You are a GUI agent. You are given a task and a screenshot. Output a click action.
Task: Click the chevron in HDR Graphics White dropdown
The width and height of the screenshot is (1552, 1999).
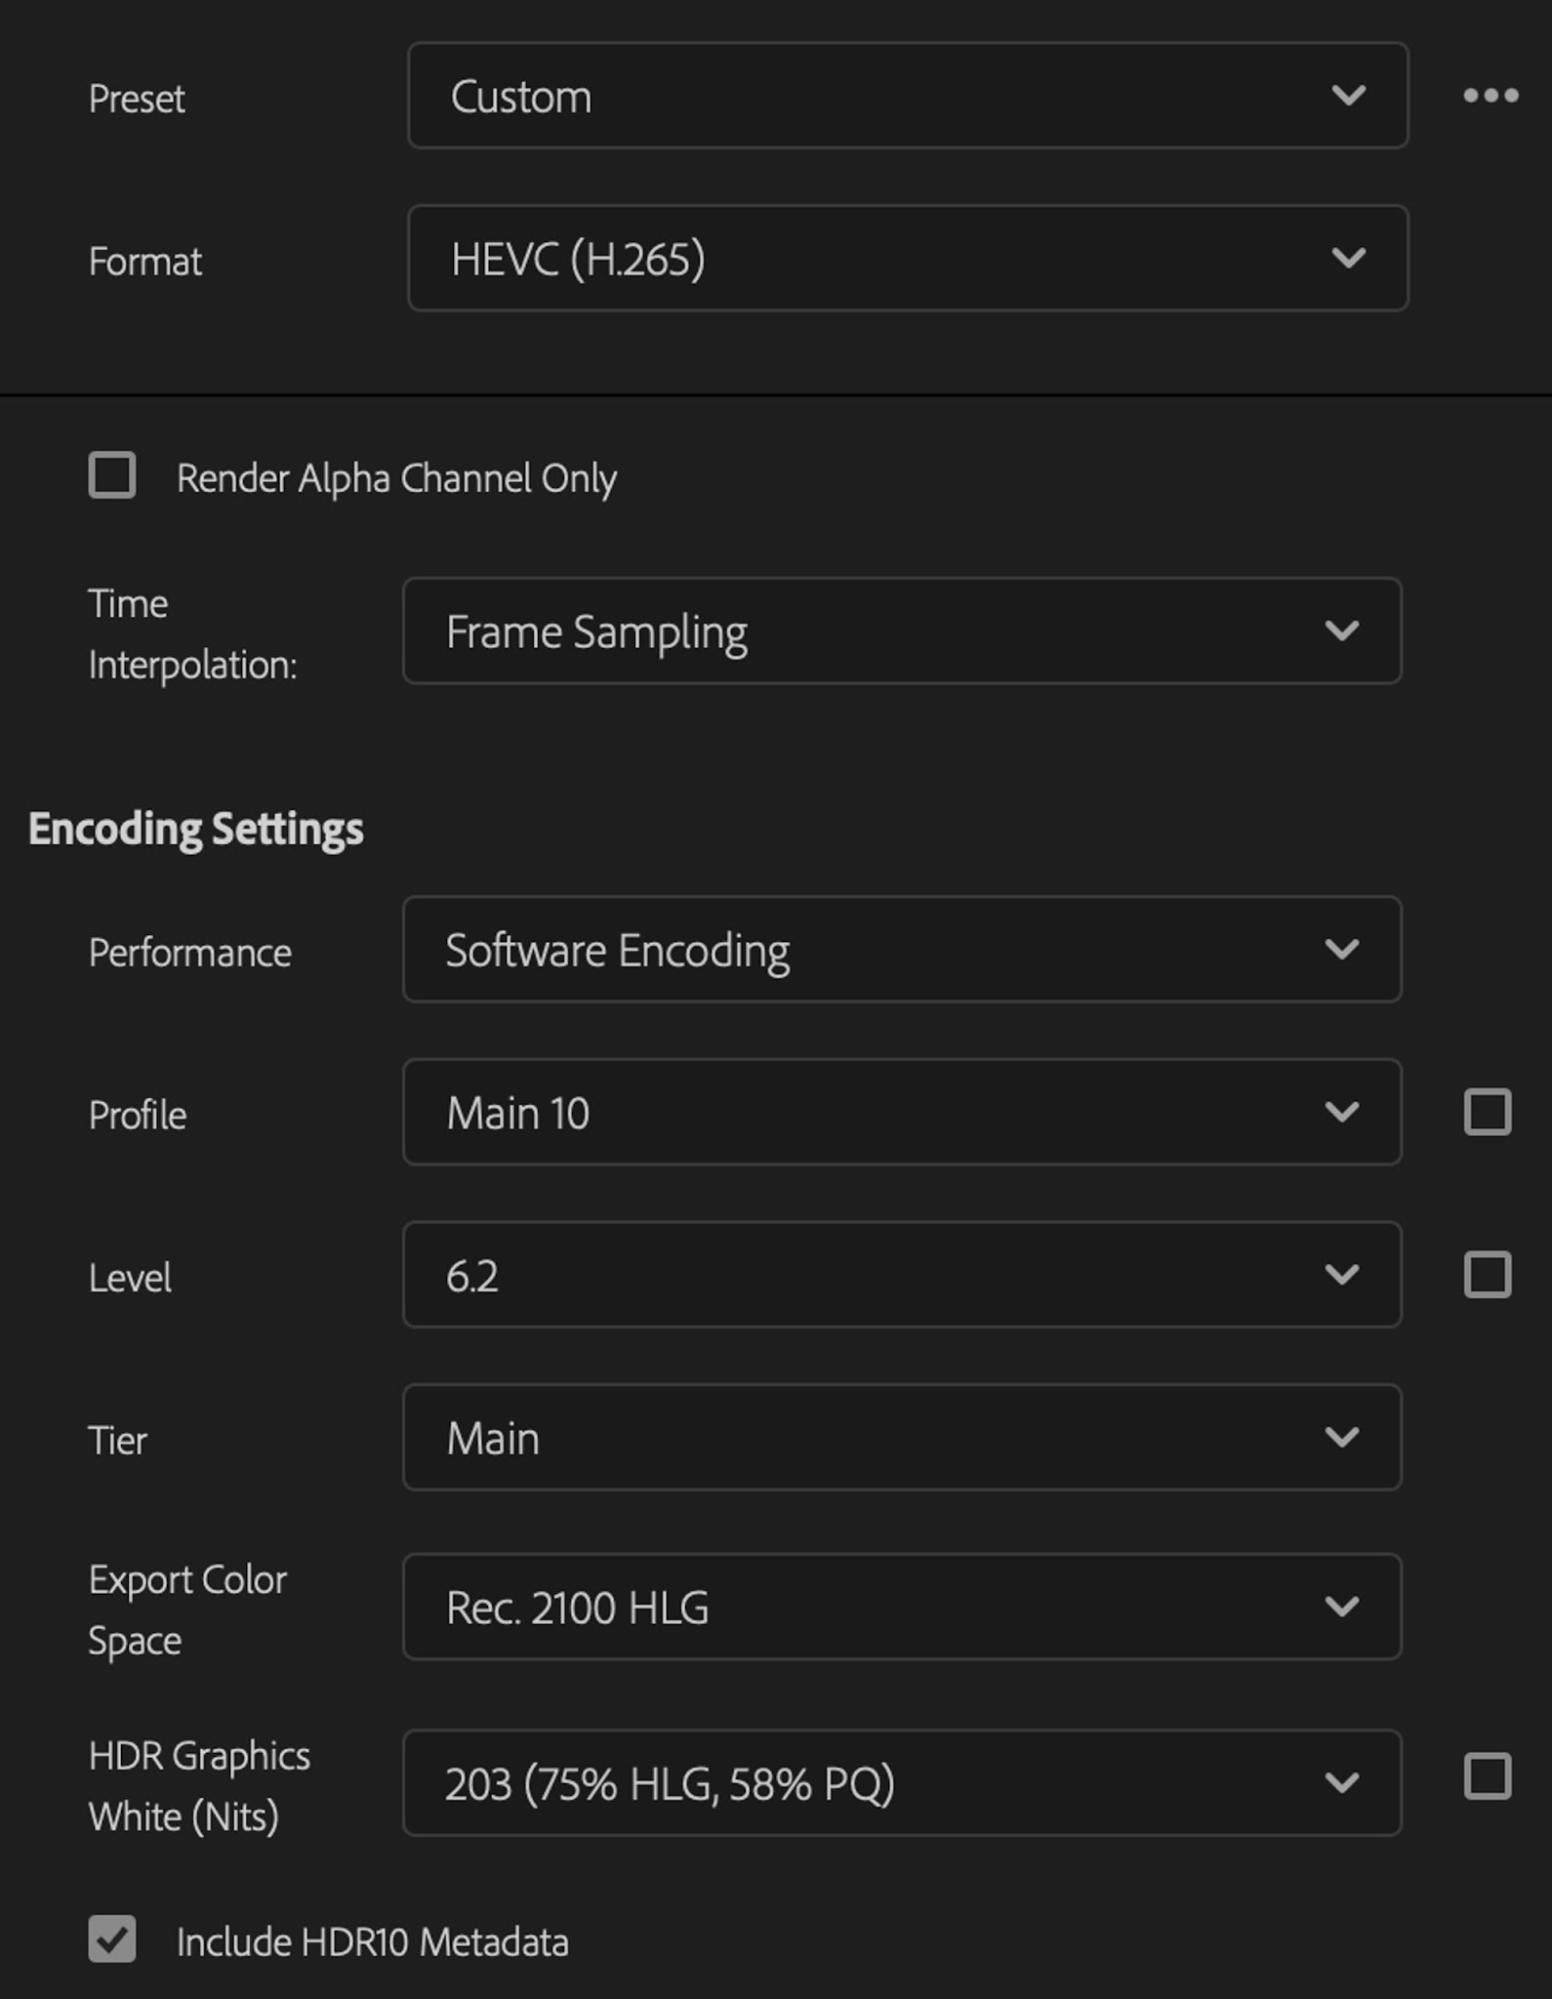pyautogui.click(x=1341, y=1782)
